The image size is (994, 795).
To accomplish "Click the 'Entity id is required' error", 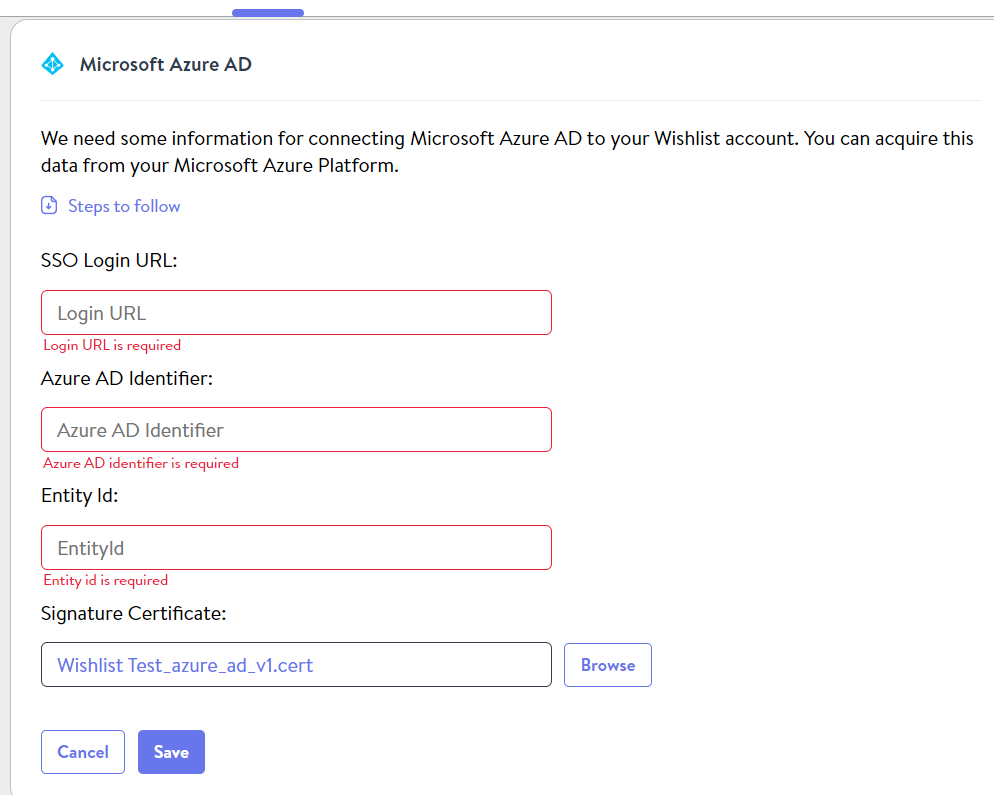I will (x=106, y=580).
